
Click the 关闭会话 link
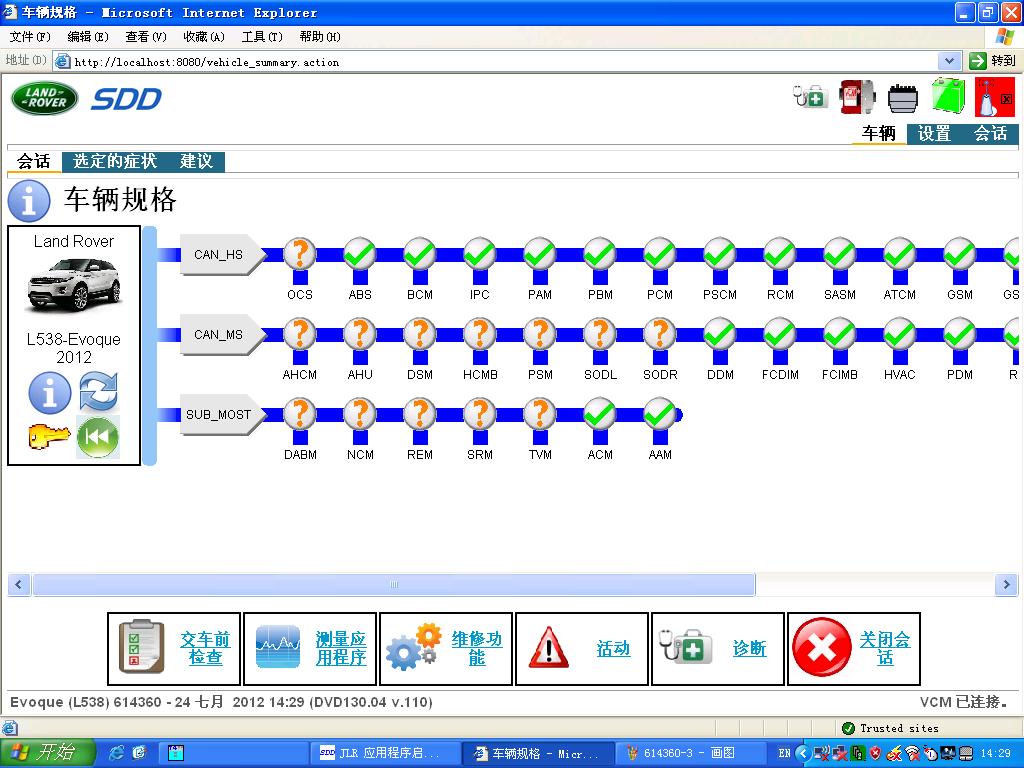point(885,648)
